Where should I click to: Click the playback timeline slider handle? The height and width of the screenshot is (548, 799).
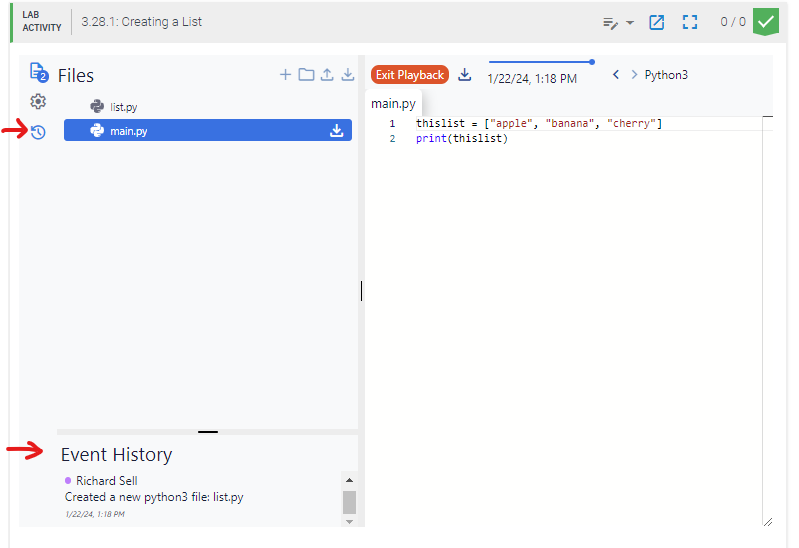click(592, 62)
